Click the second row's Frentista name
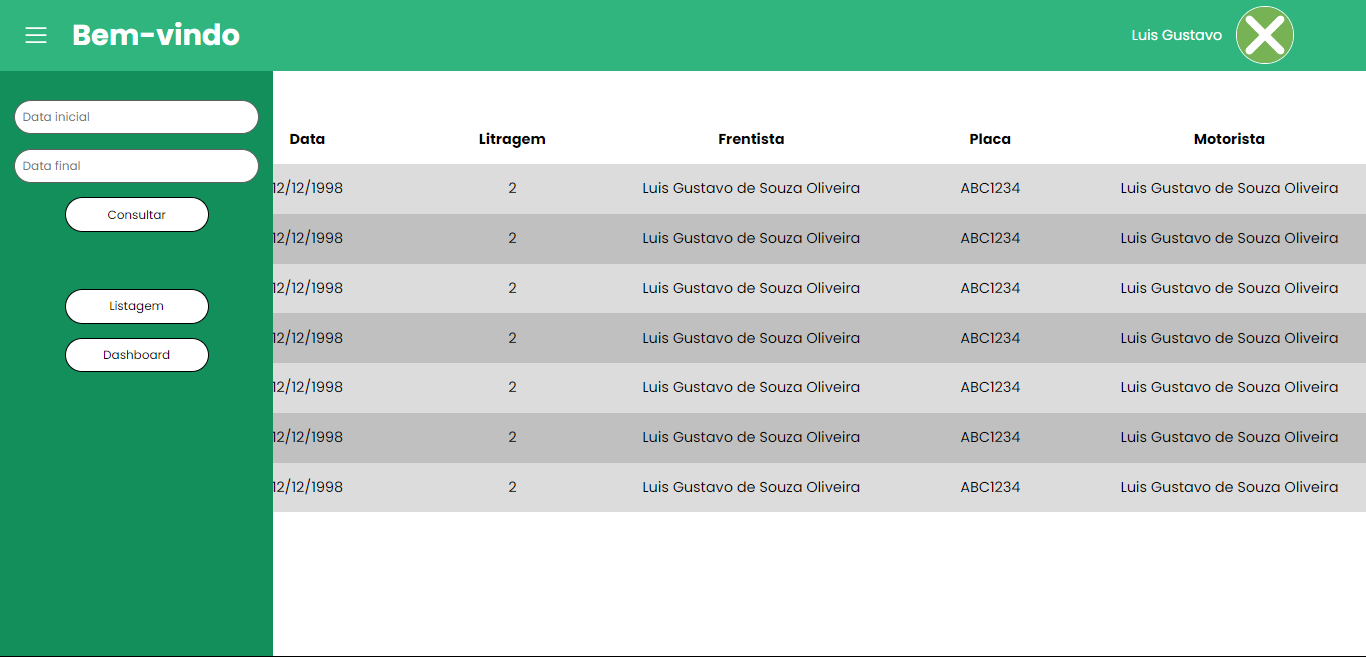The image size is (1366, 657). (x=751, y=238)
